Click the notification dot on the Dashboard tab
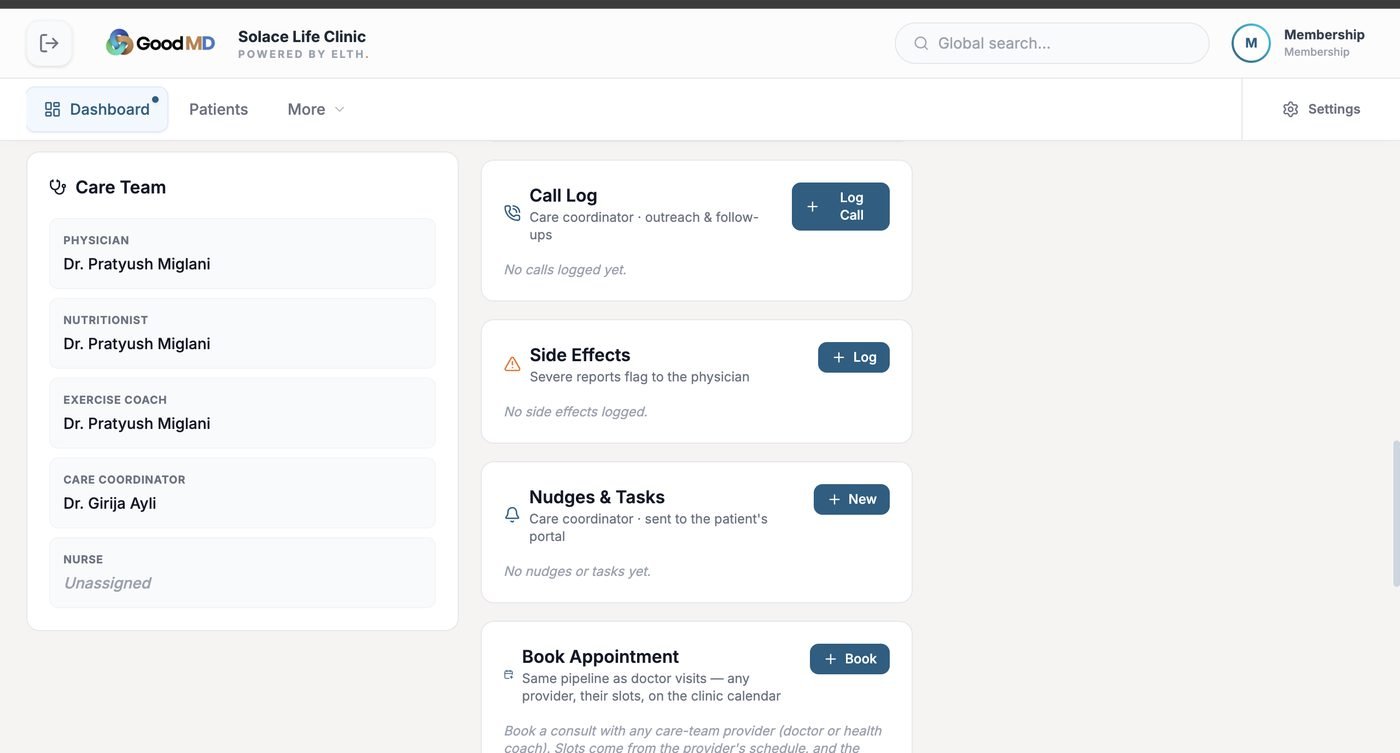Image resolution: width=1400 pixels, height=753 pixels. 155,99
